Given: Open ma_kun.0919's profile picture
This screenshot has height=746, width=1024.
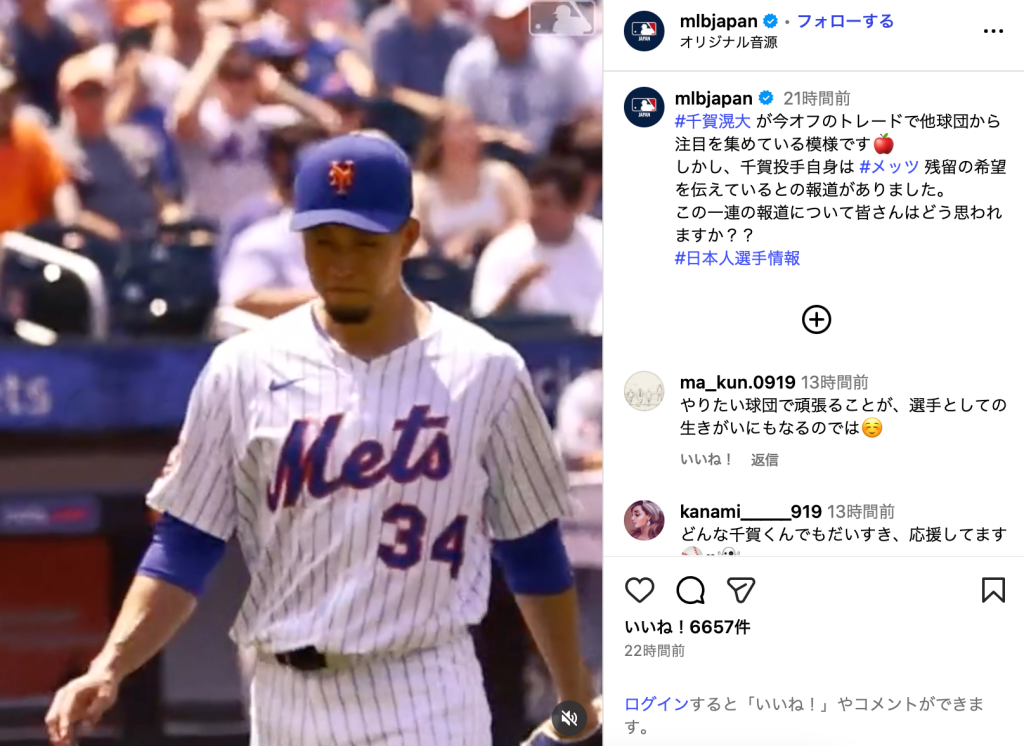Looking at the screenshot, I should [x=644, y=391].
